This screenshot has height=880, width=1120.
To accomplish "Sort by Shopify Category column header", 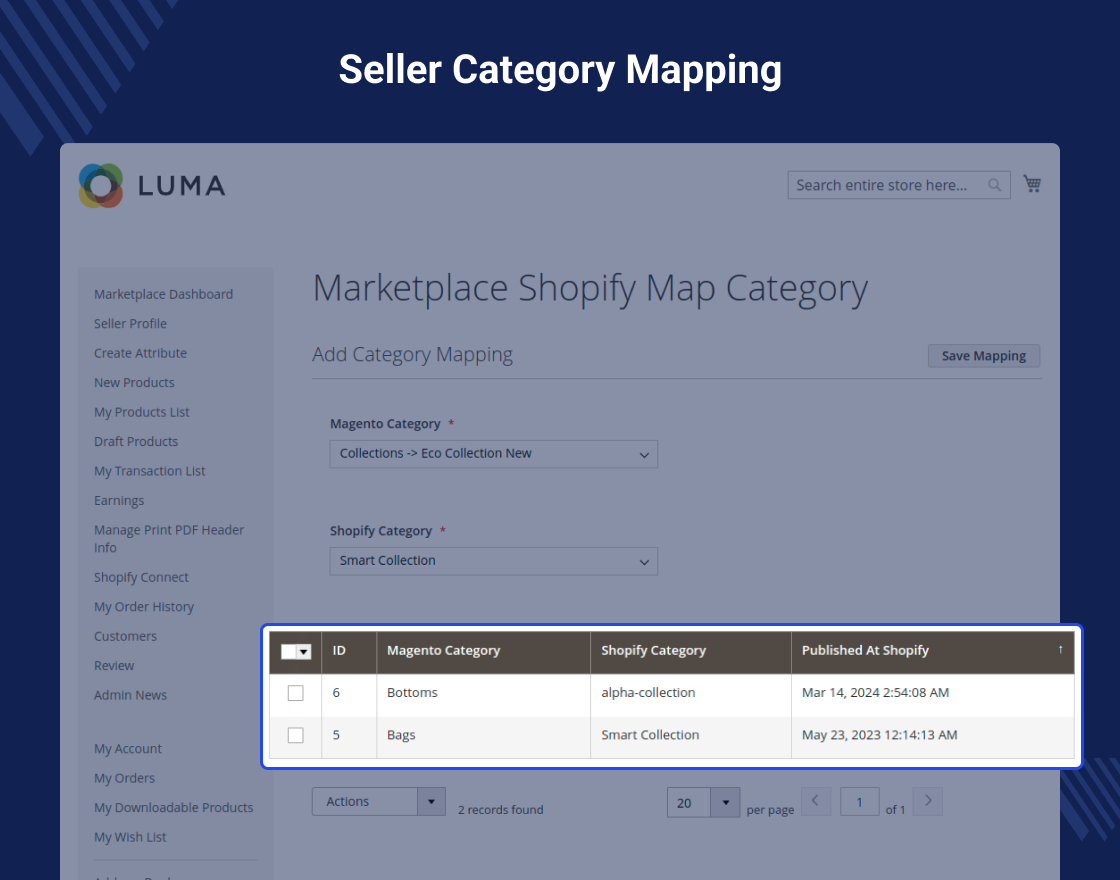I will point(691,651).
